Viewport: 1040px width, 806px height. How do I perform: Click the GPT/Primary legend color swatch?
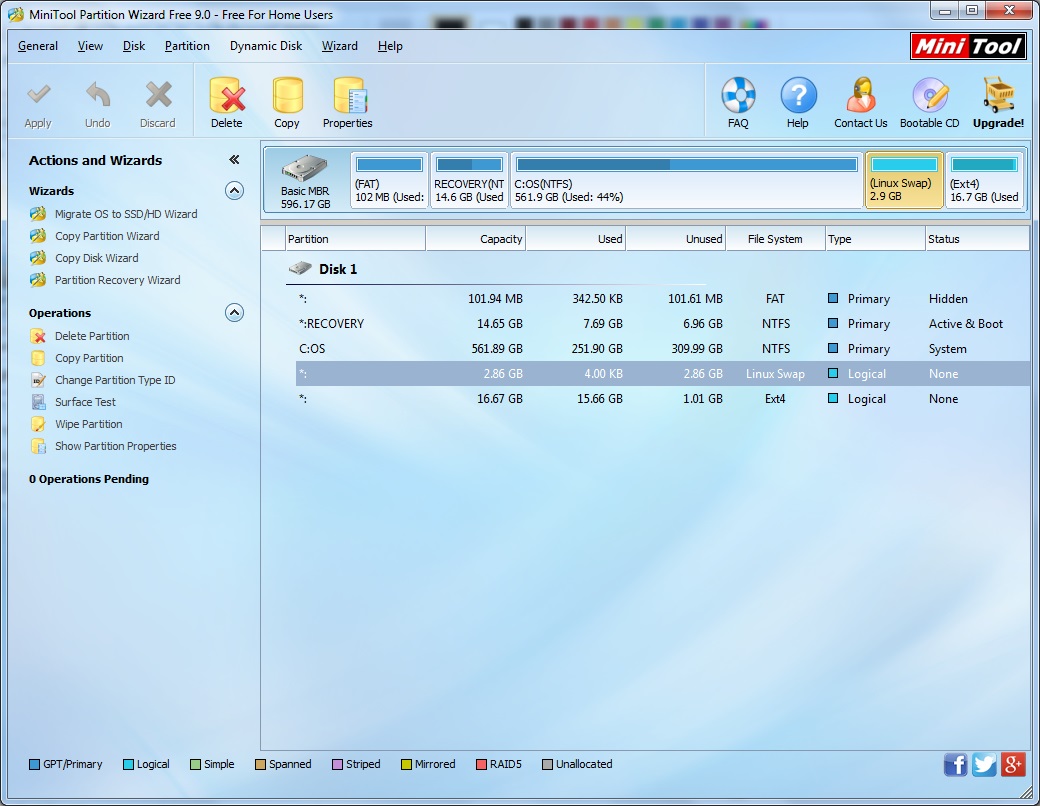(34, 764)
